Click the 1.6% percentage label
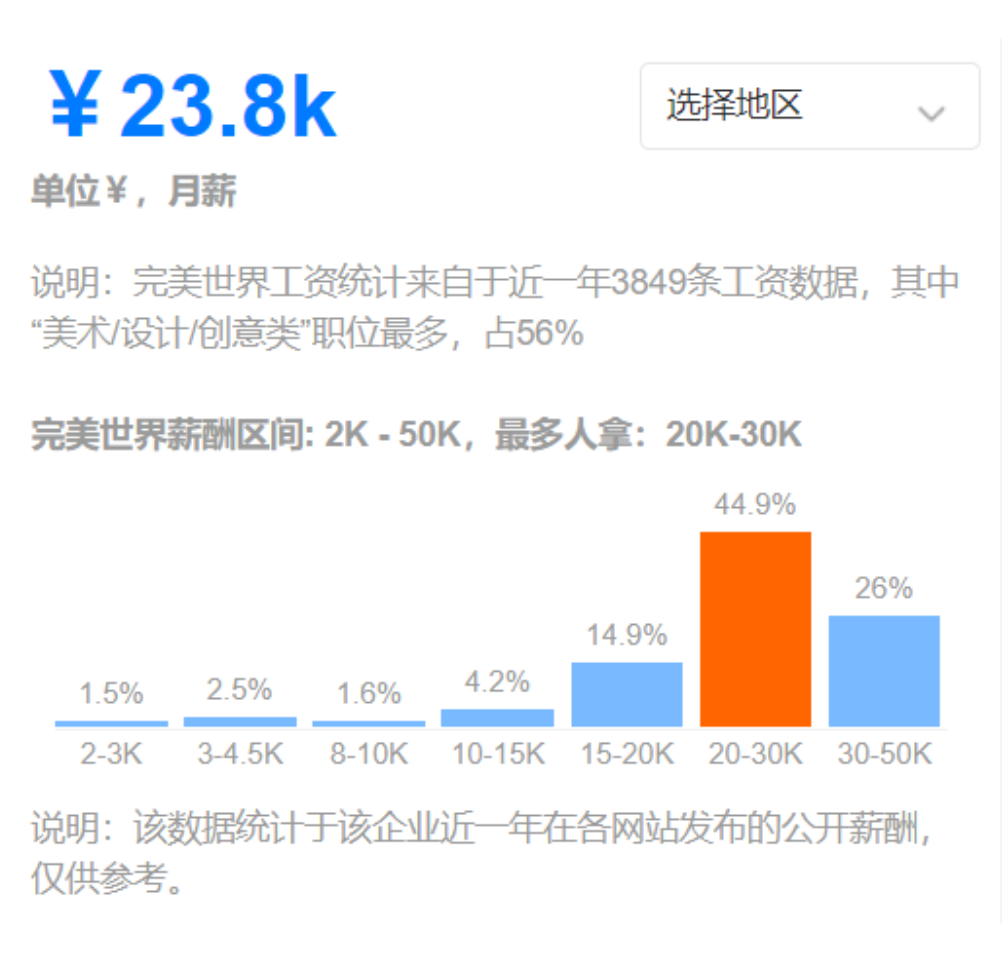1002x953 pixels. tap(369, 693)
